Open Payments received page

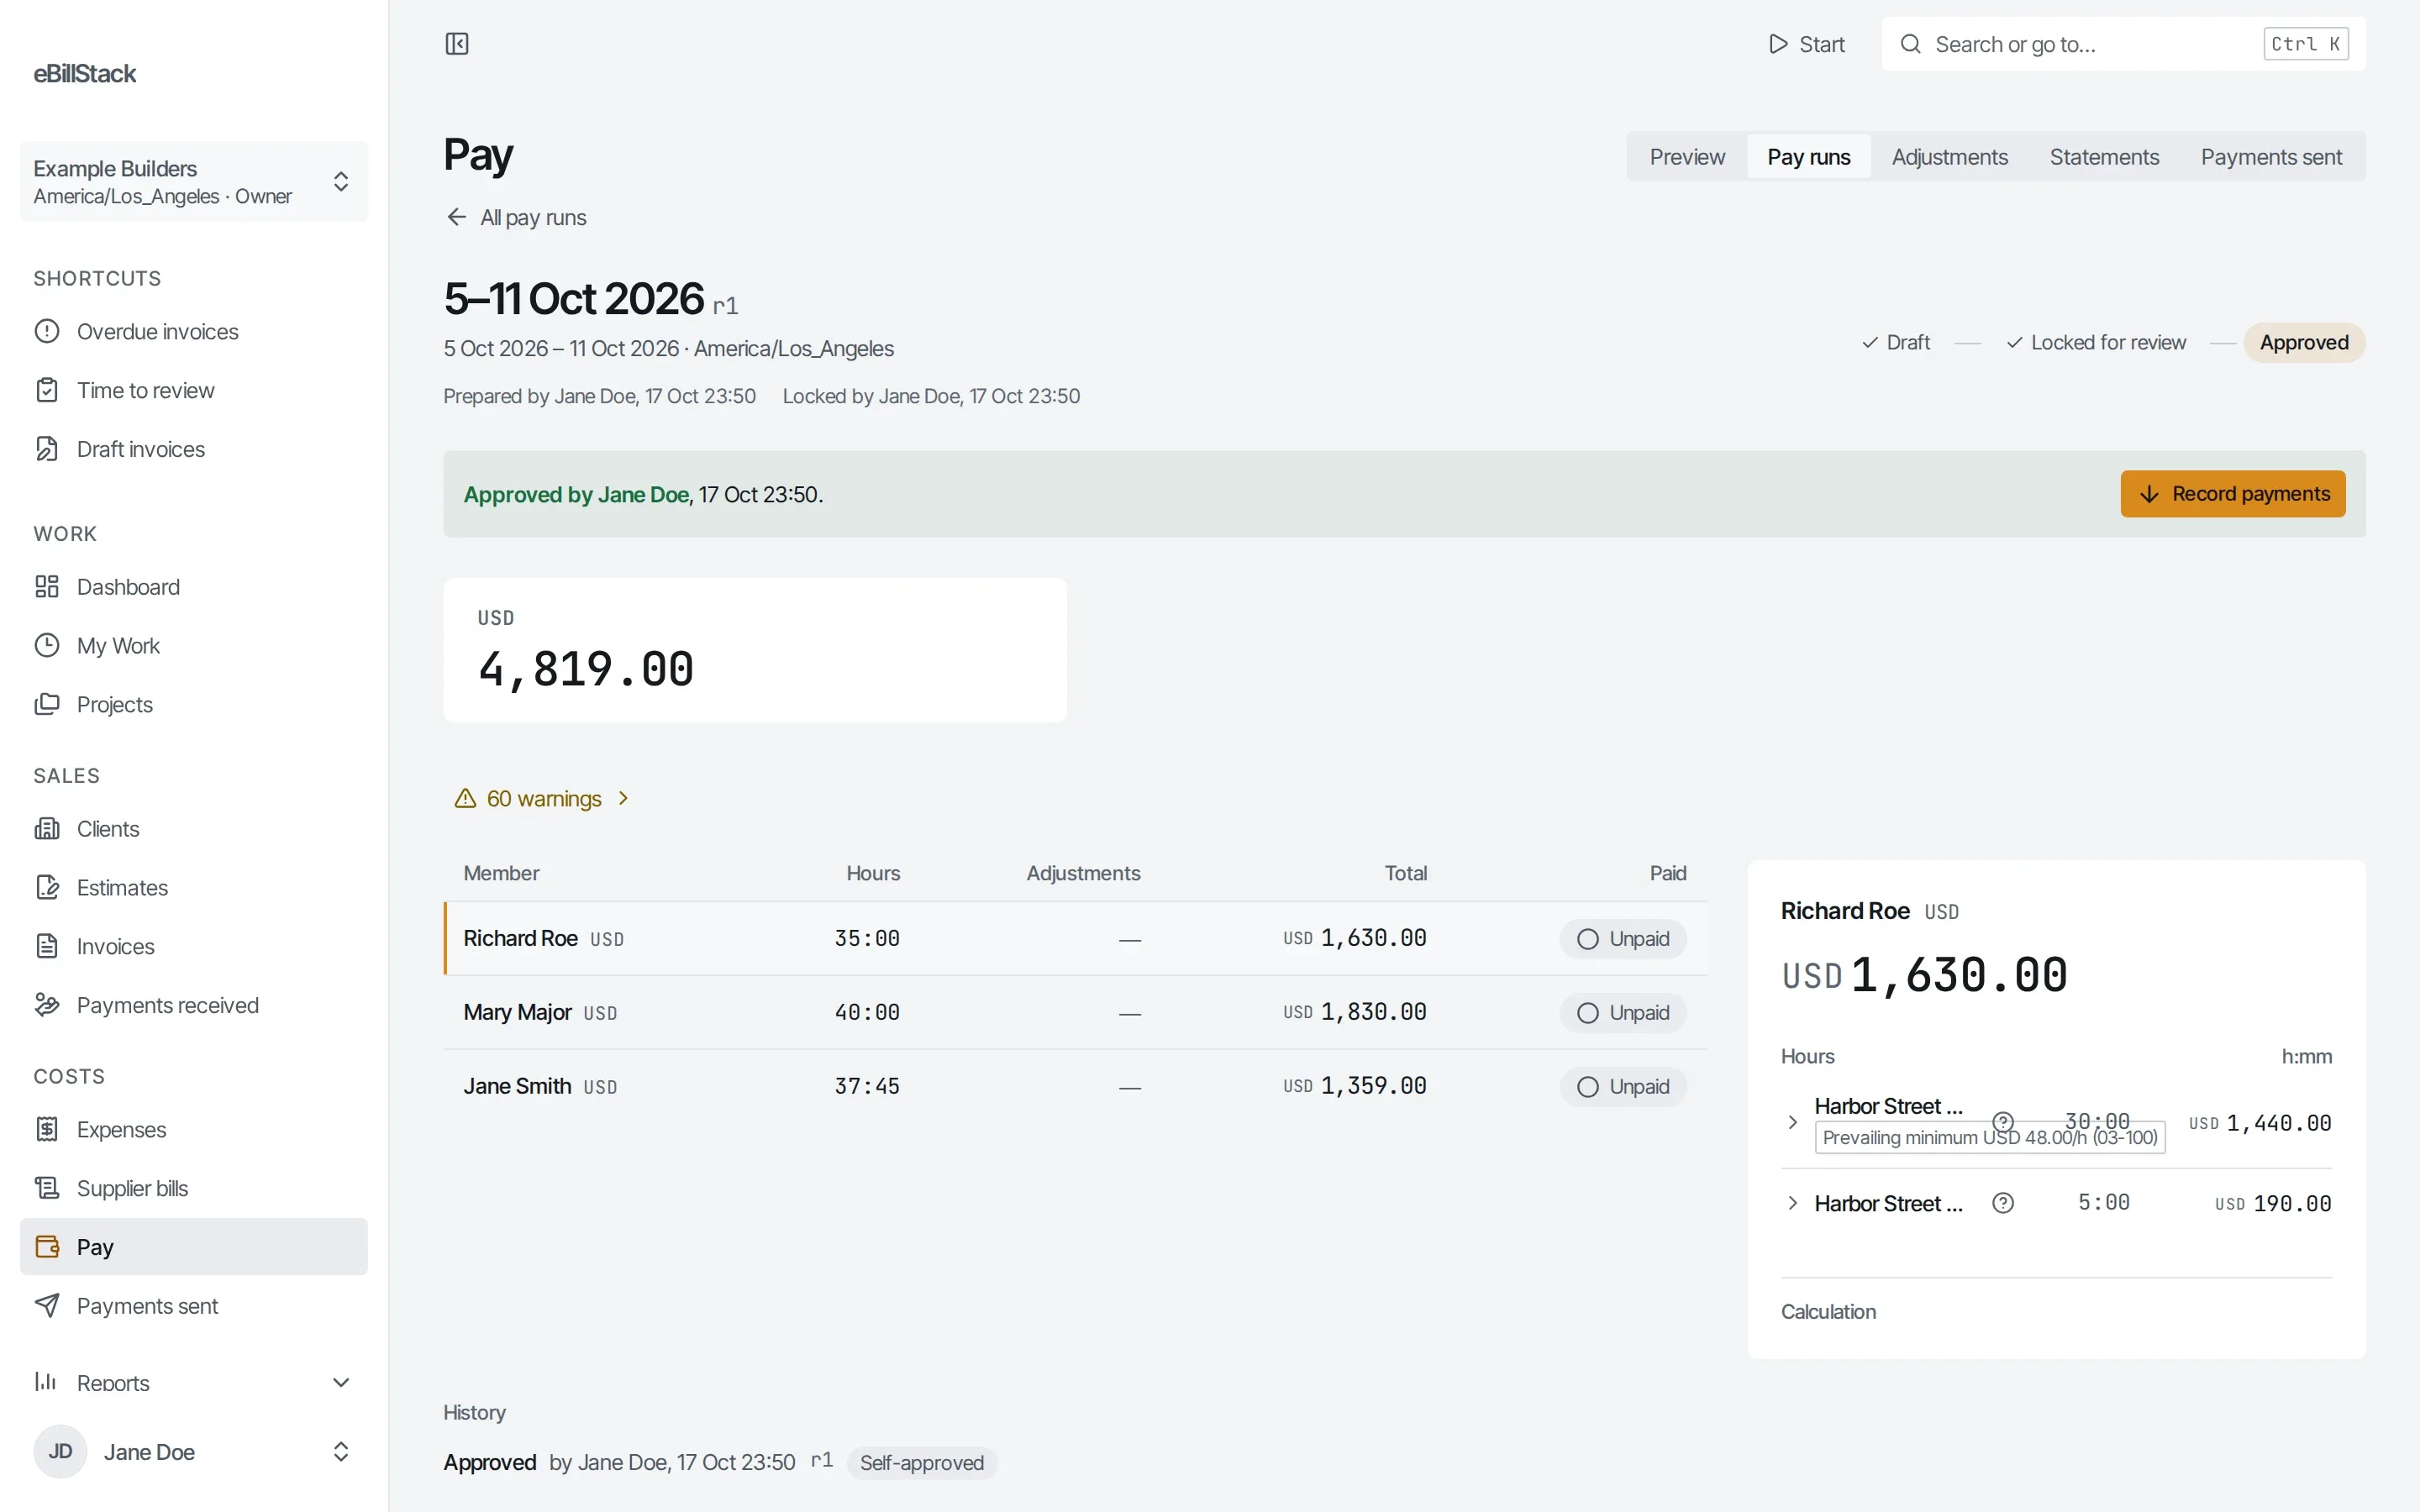(194, 1006)
